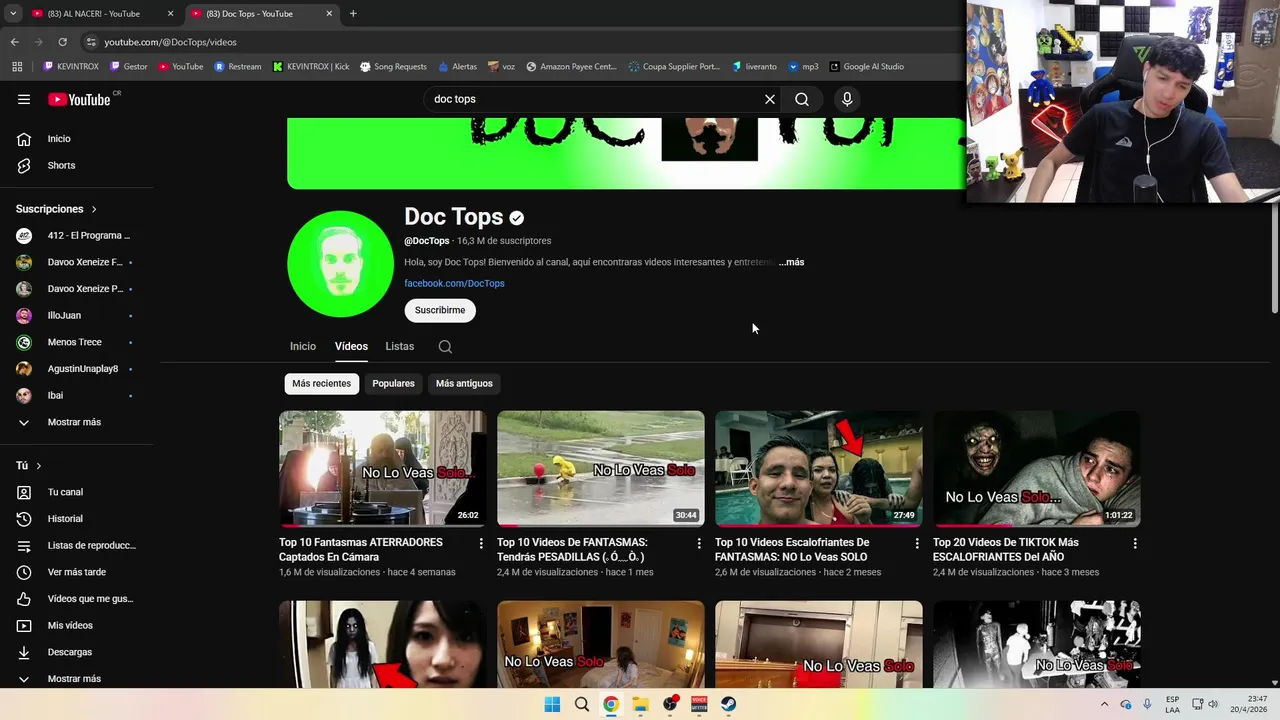Viewport: 1280px width, 720px height.
Task: Filter videos by Más recientes
Action: pos(321,383)
